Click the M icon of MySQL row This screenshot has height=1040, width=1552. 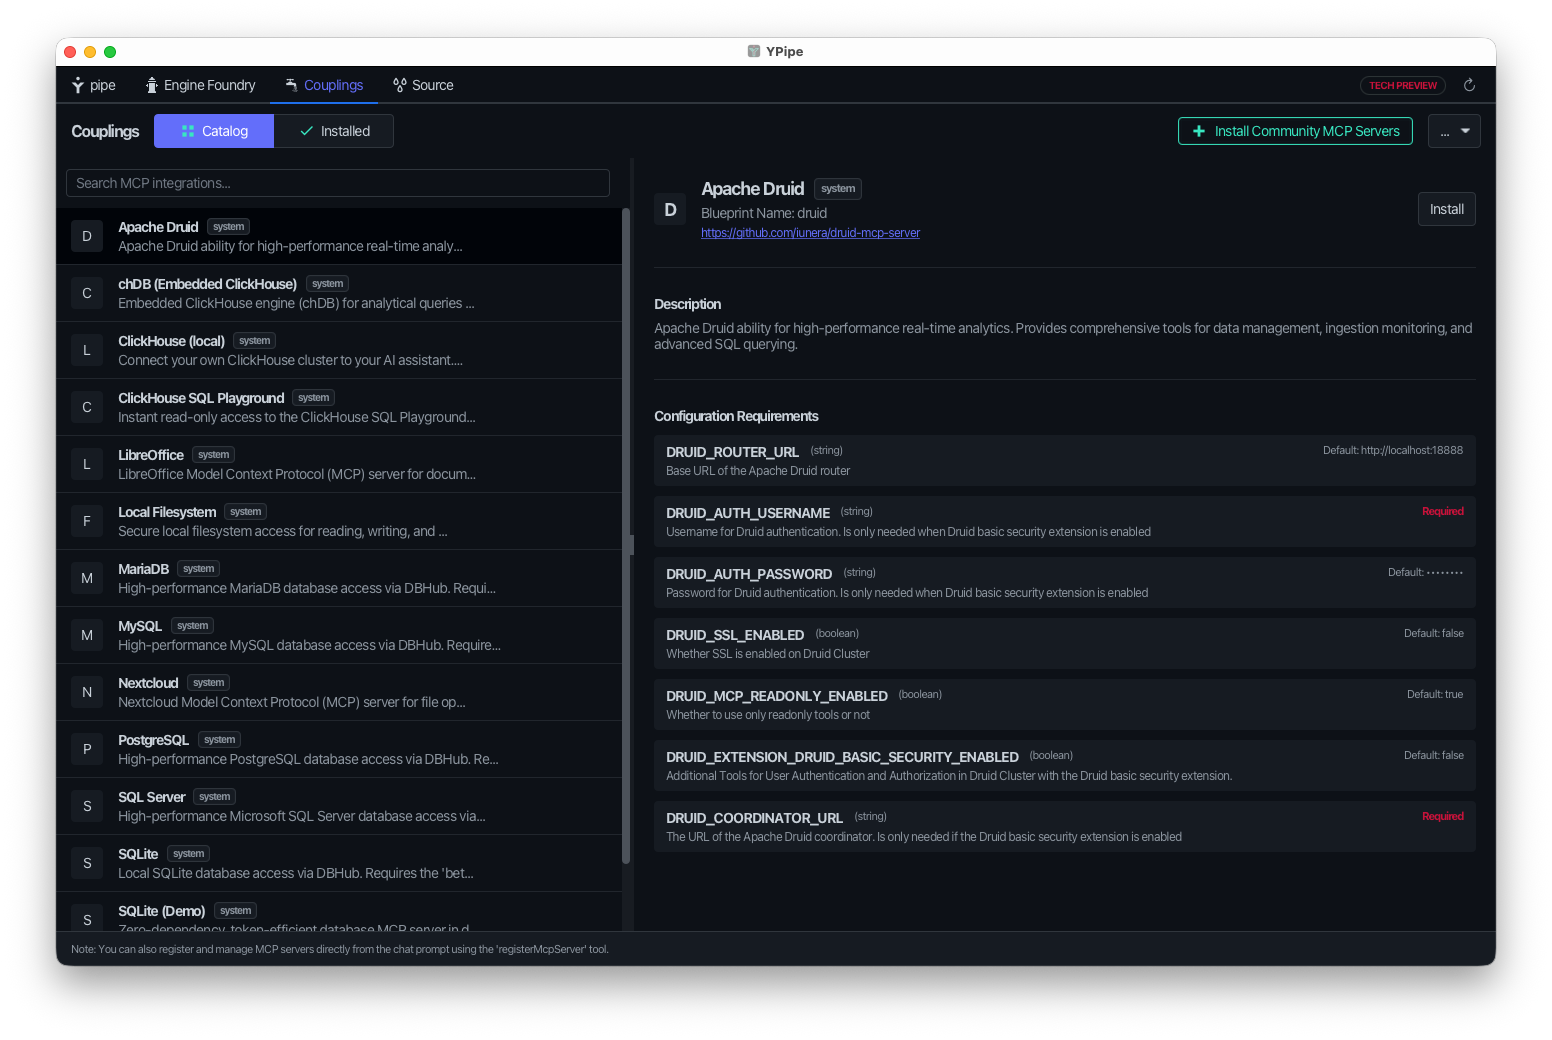click(87, 635)
